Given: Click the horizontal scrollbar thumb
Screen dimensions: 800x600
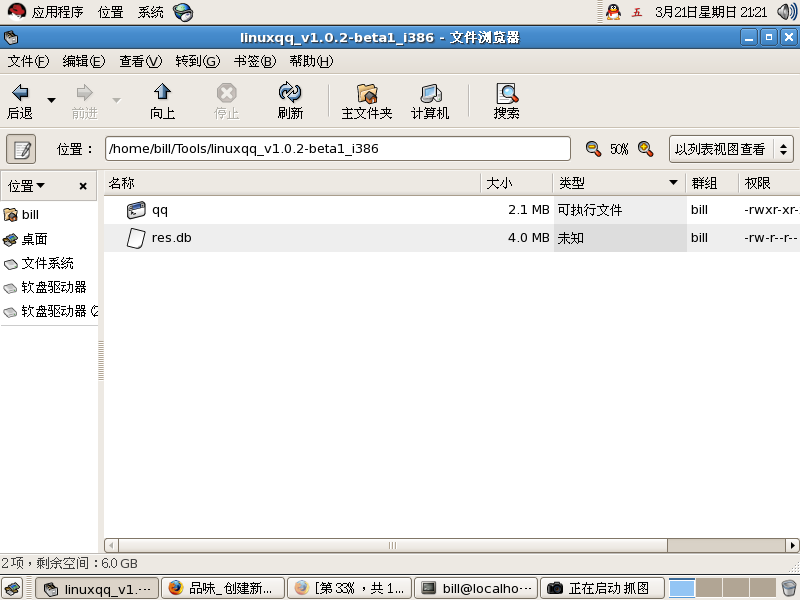Looking at the screenshot, I should [393, 545].
